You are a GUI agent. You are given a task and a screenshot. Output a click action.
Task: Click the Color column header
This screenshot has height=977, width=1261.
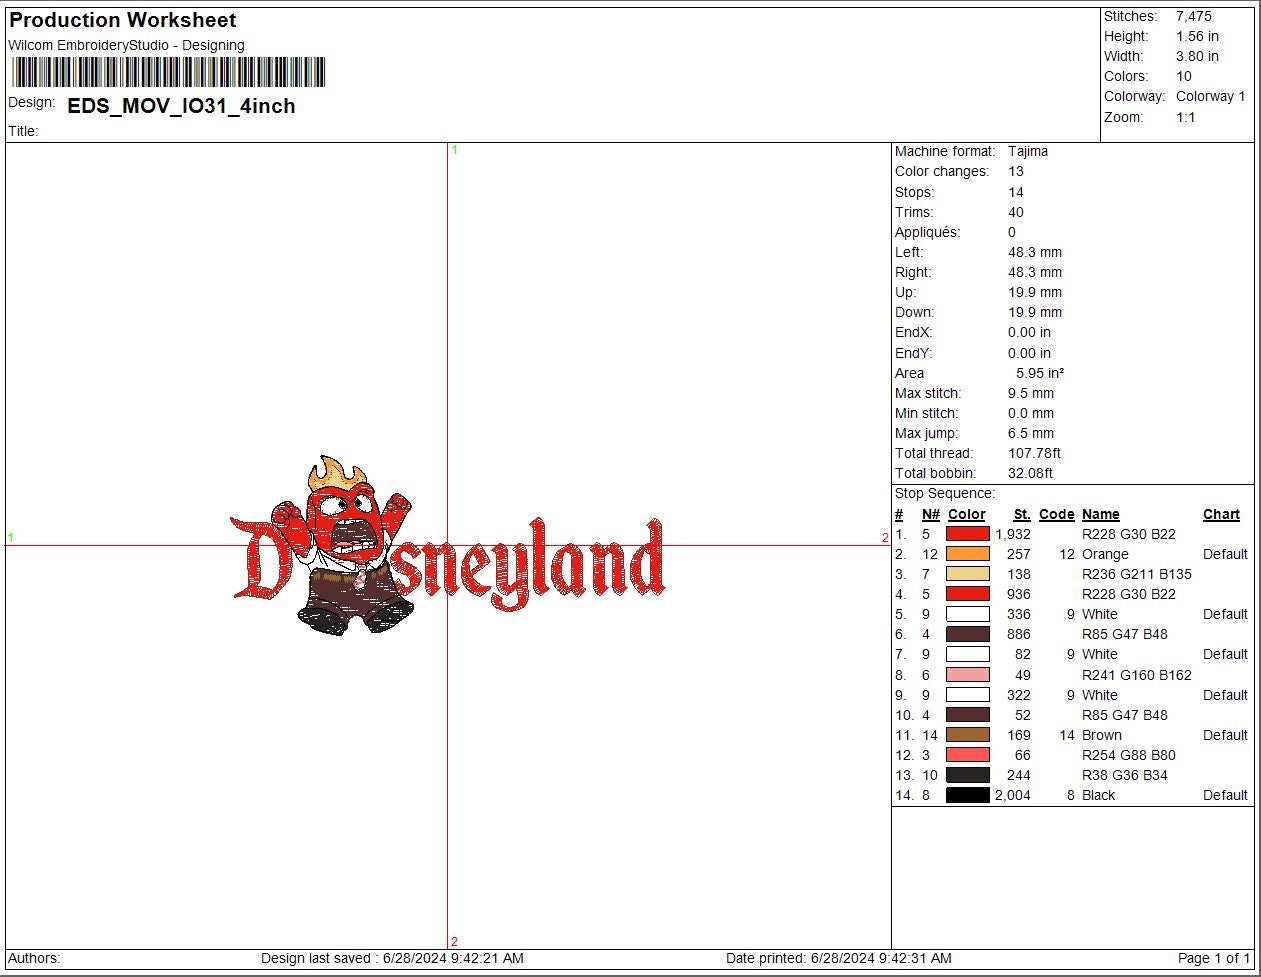point(966,513)
